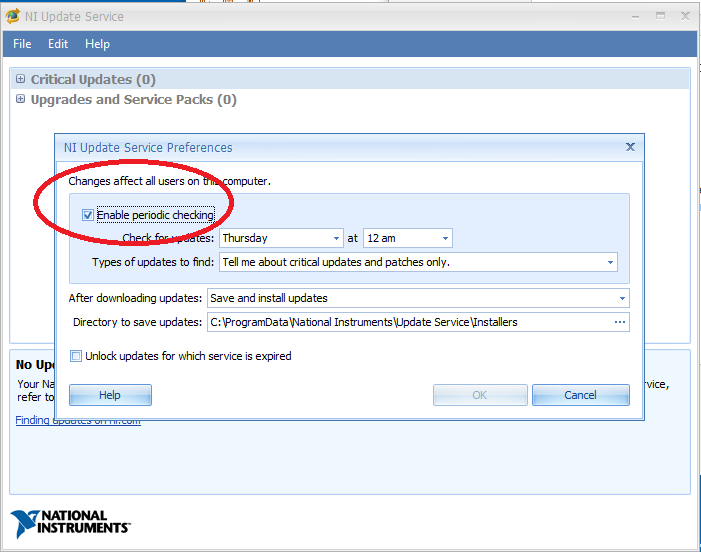Open Finding updates on ni.com link
Image resolution: width=701 pixels, height=552 pixels.
[x=78, y=420]
